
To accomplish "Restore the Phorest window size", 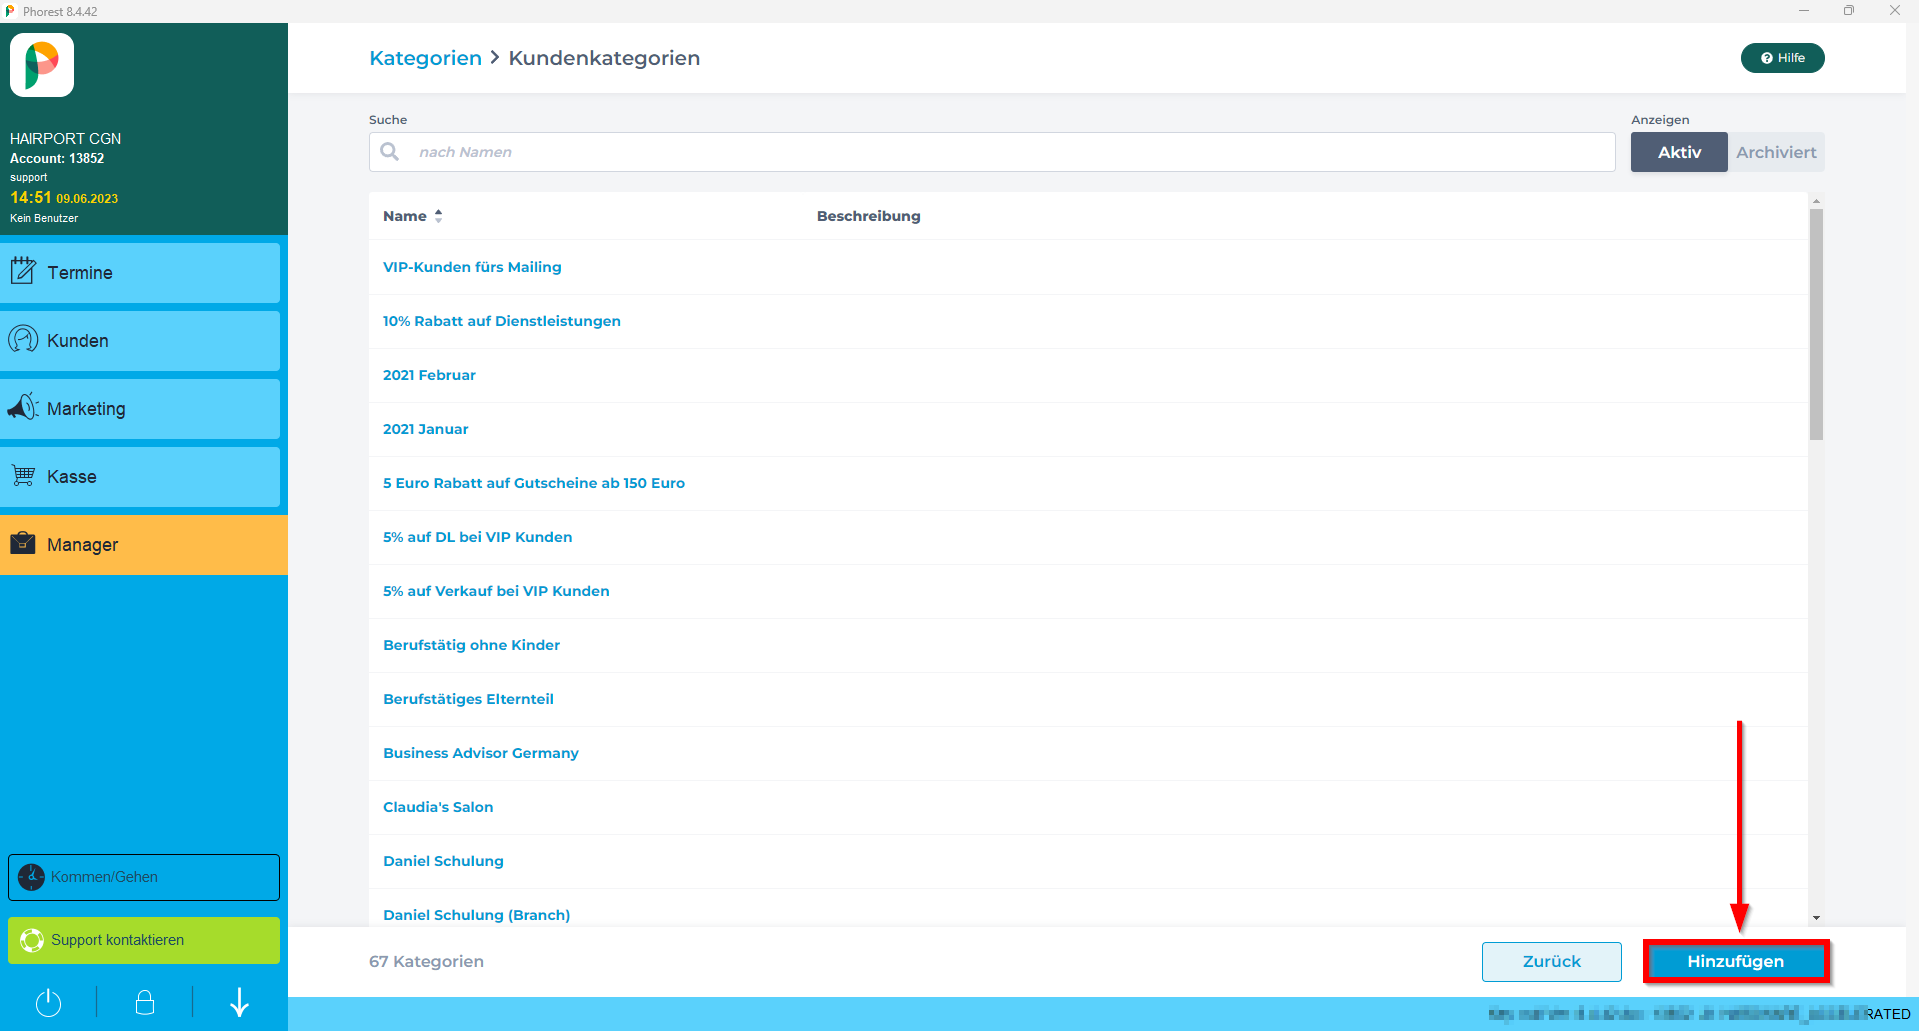I will pyautogui.click(x=1849, y=11).
